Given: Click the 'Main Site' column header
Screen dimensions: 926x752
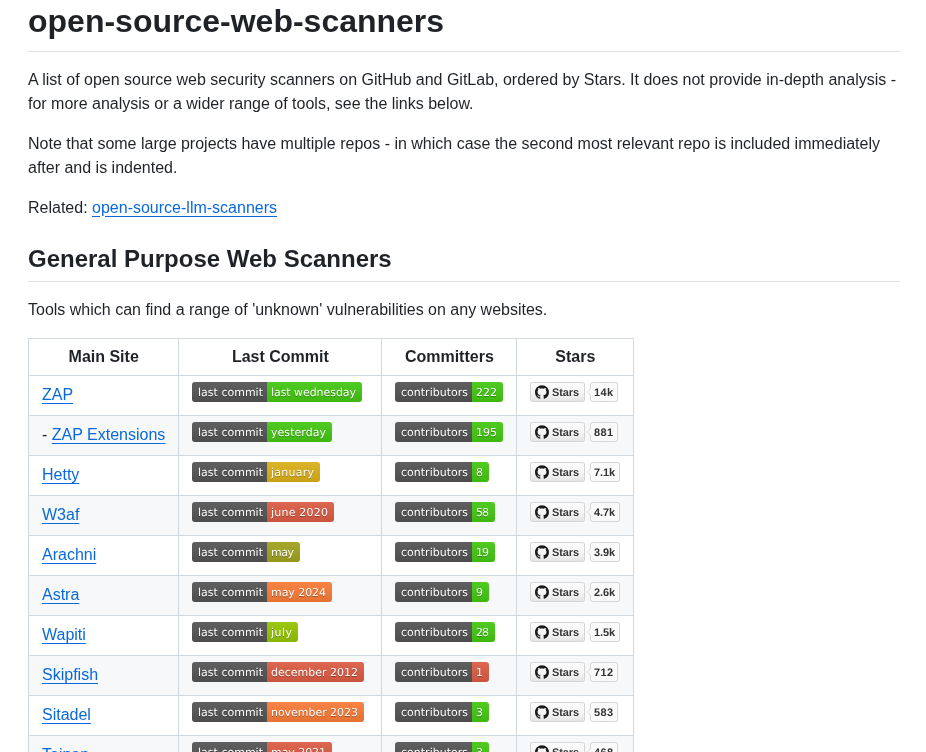Looking at the screenshot, I should point(103,357).
